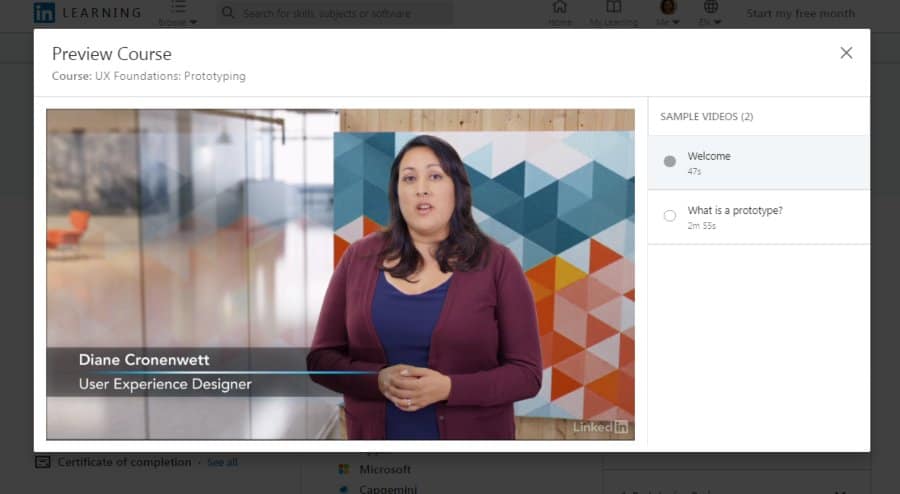
Task: Click the search magnifier icon
Action: coord(228,13)
